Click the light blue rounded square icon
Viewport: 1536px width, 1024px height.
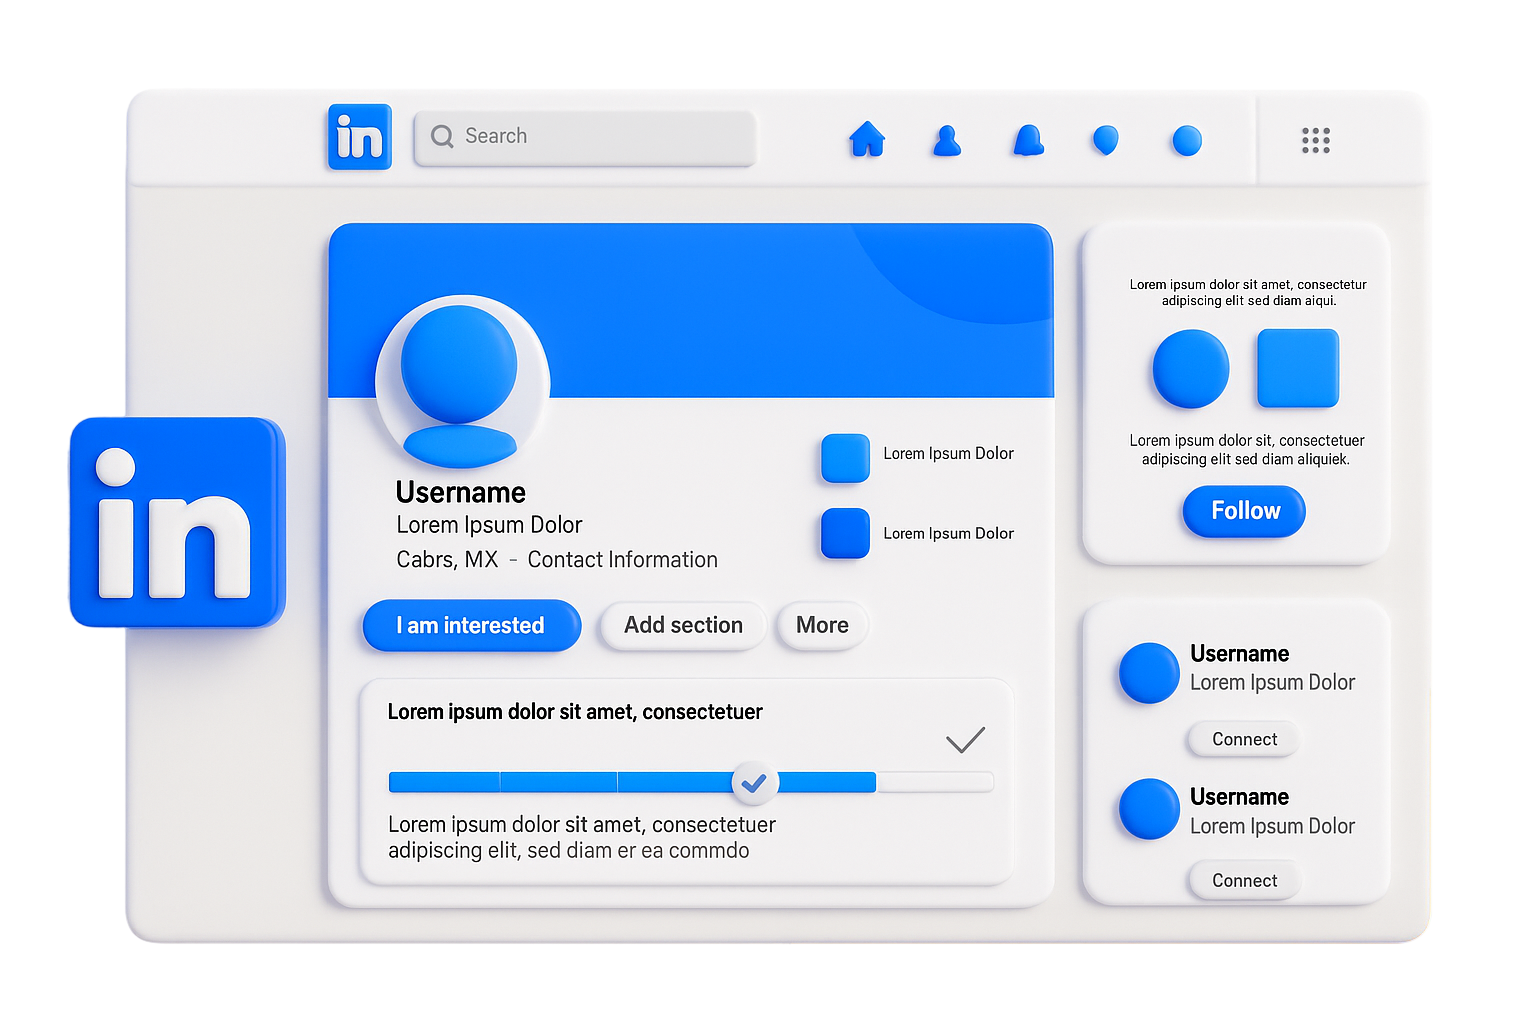[x=844, y=459]
